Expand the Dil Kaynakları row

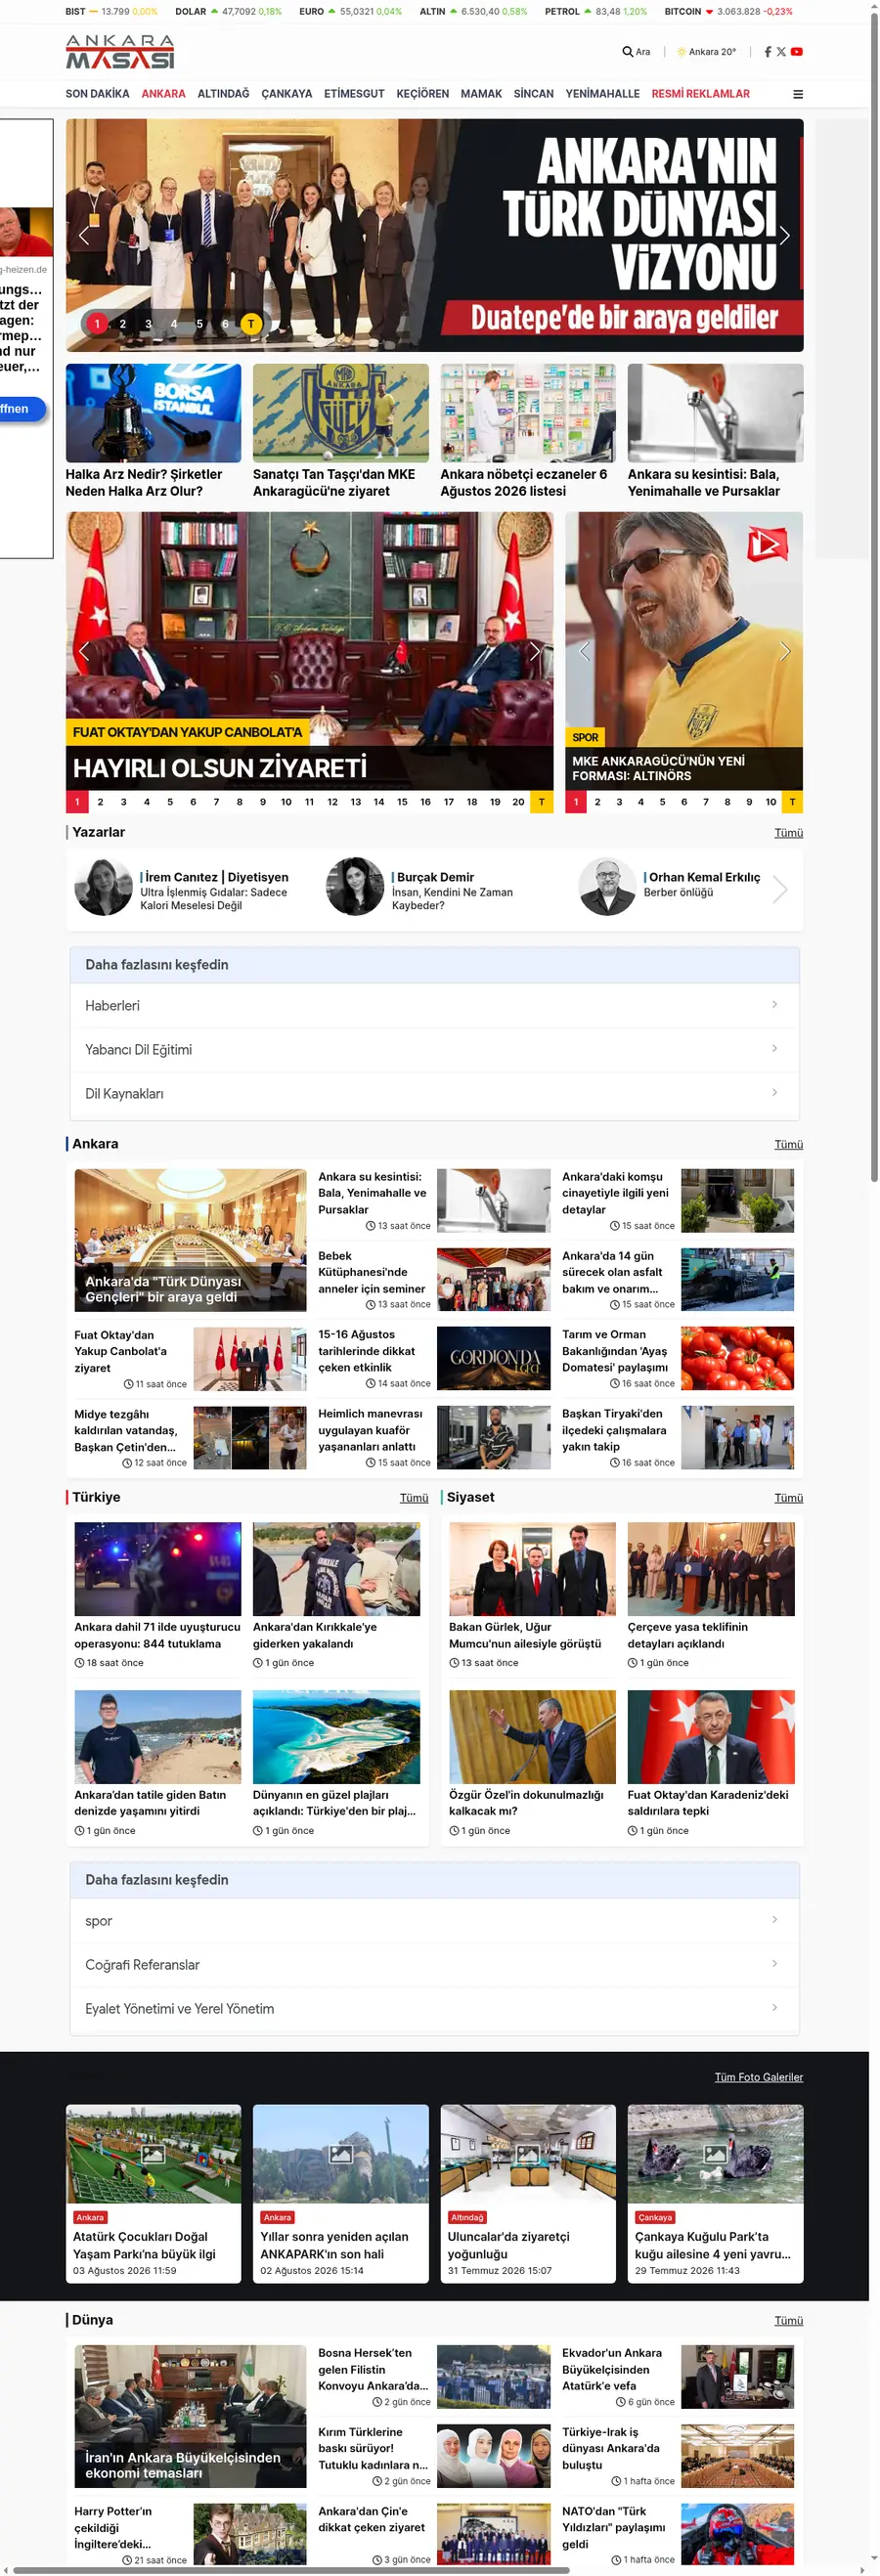click(x=434, y=1093)
